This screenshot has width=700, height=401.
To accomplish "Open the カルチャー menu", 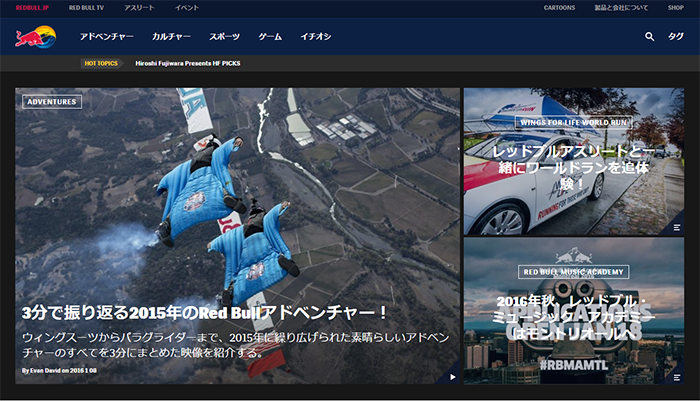I will point(171,36).
